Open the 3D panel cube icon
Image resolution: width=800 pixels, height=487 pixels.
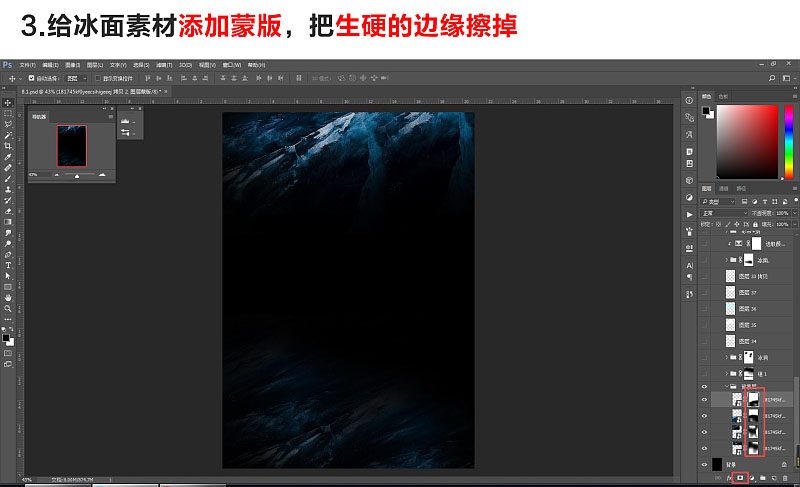(x=689, y=180)
